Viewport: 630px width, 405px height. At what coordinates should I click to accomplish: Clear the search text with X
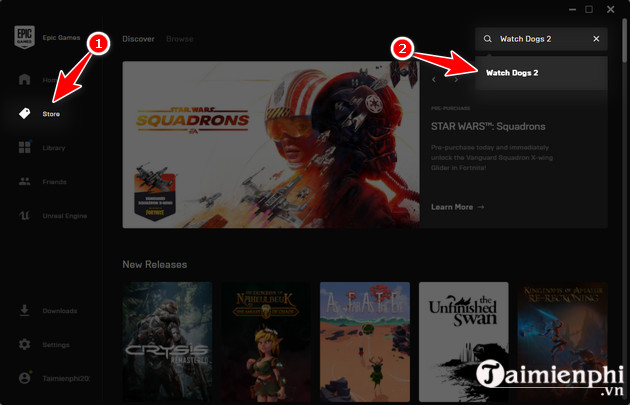click(597, 39)
